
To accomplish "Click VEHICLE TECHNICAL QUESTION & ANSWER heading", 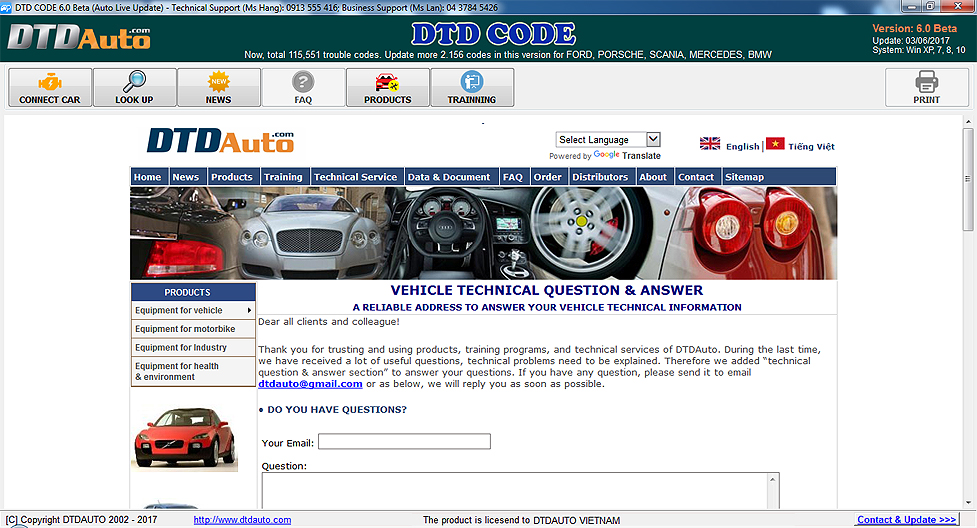I will click(546, 290).
